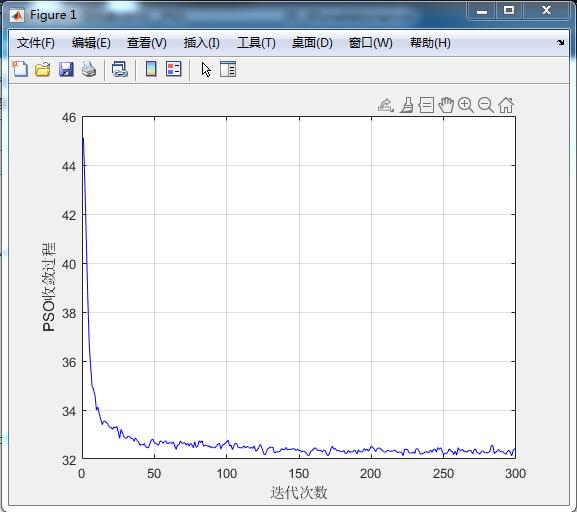This screenshot has width=577, height=512.
Task: Expand the toolbar overflow arrow at menu bar right
Action: [560, 42]
